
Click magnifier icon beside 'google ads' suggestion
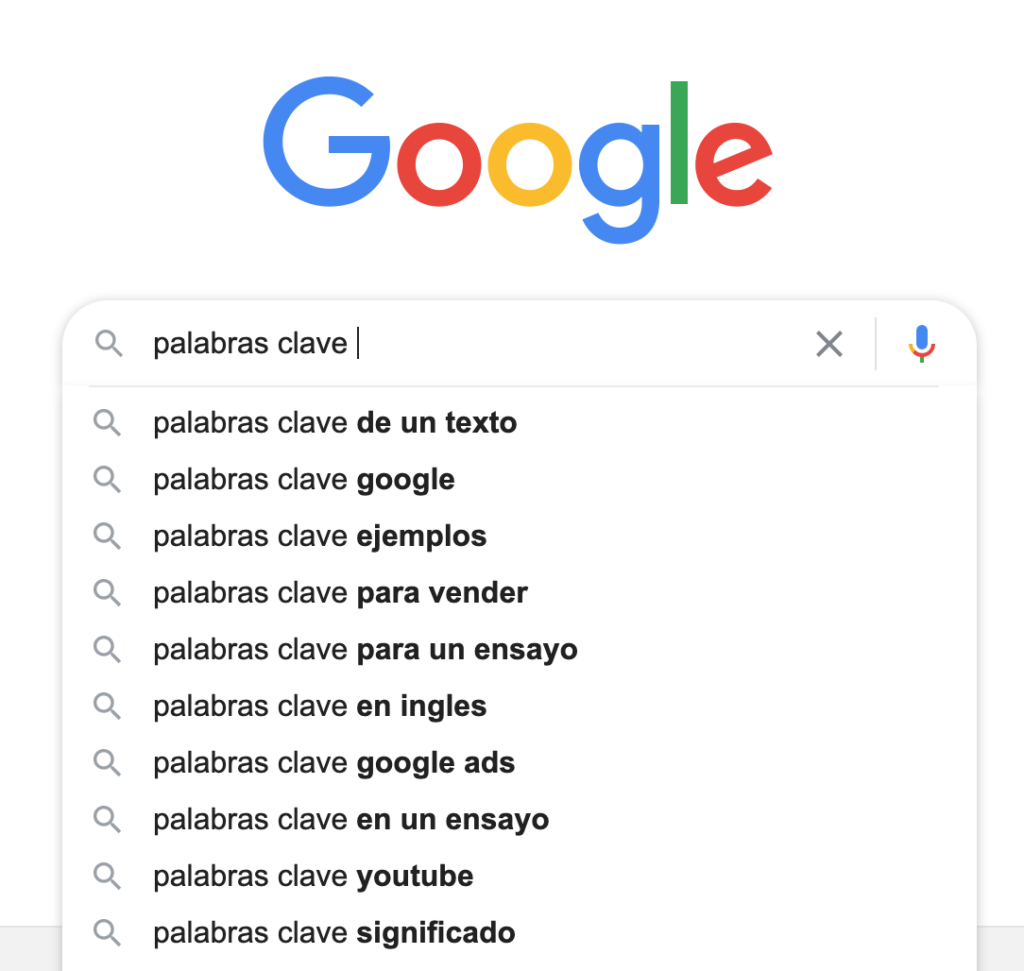click(107, 763)
